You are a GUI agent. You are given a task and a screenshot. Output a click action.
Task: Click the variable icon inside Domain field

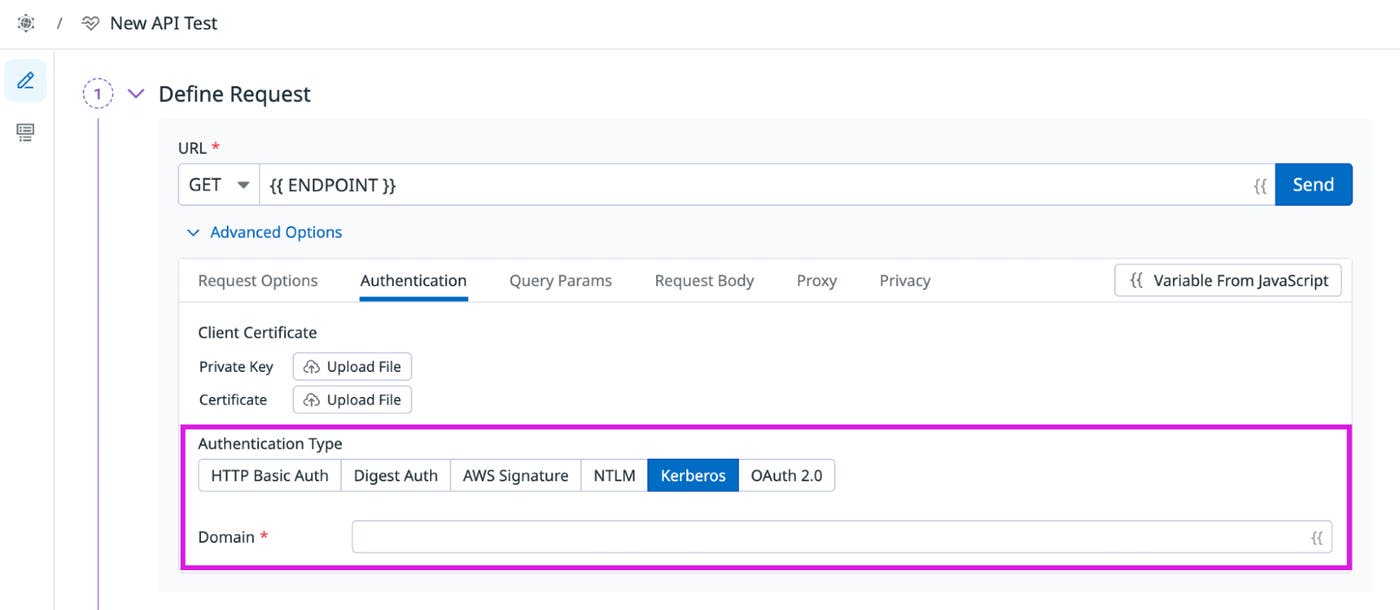pyautogui.click(x=1317, y=537)
